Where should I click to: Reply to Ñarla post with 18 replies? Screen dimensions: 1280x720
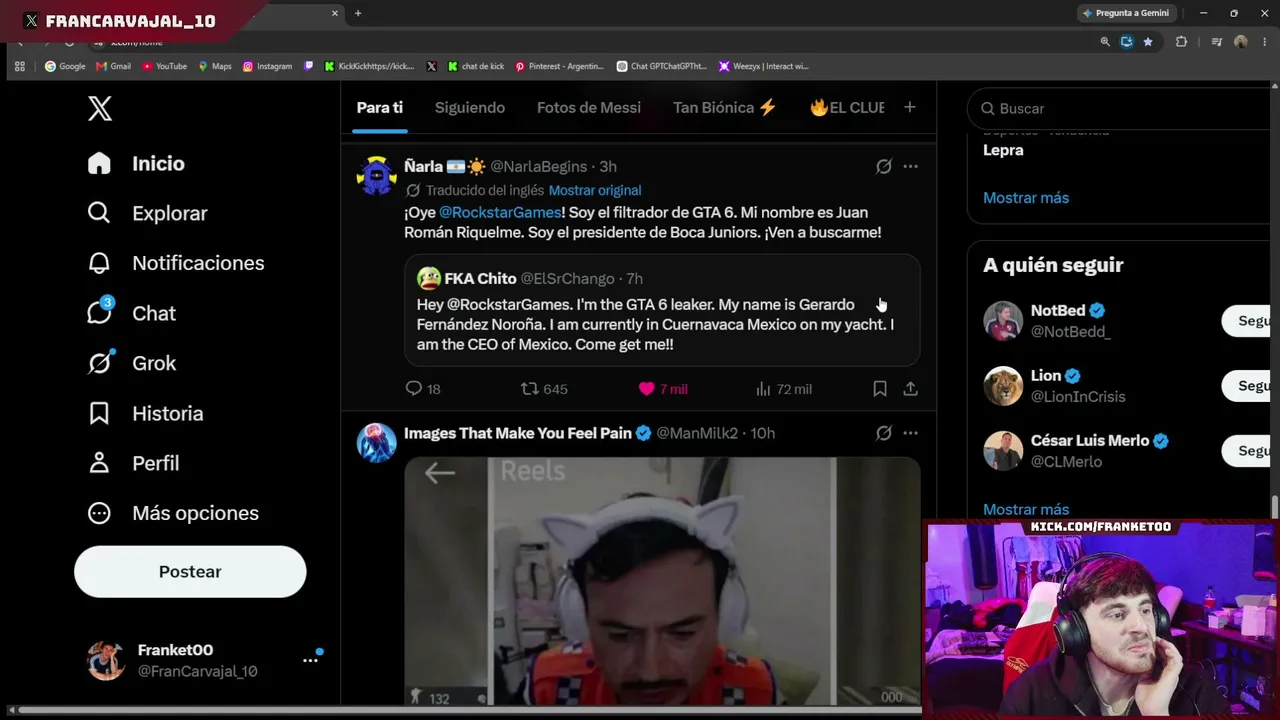423,389
